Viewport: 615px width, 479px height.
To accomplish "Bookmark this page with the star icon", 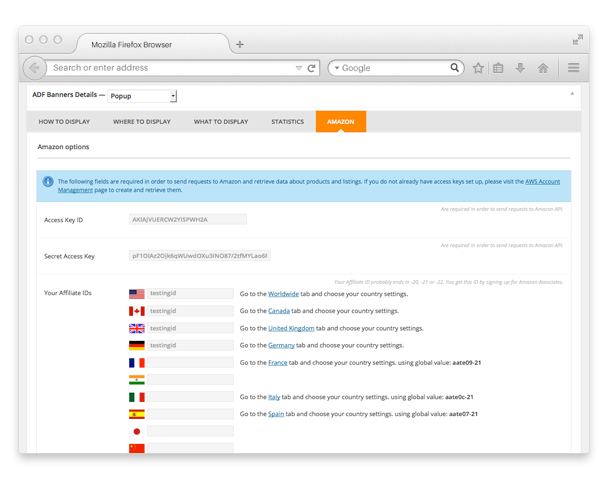I will tap(478, 68).
